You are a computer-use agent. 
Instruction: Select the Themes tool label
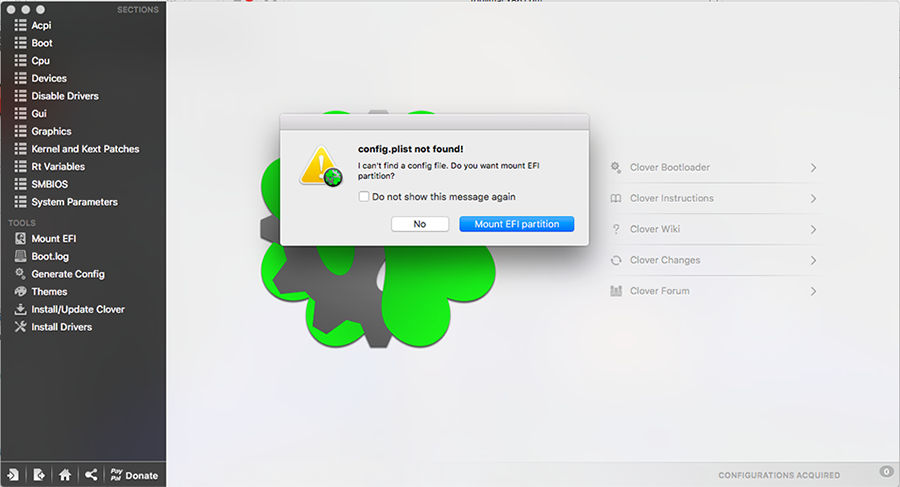(49, 292)
